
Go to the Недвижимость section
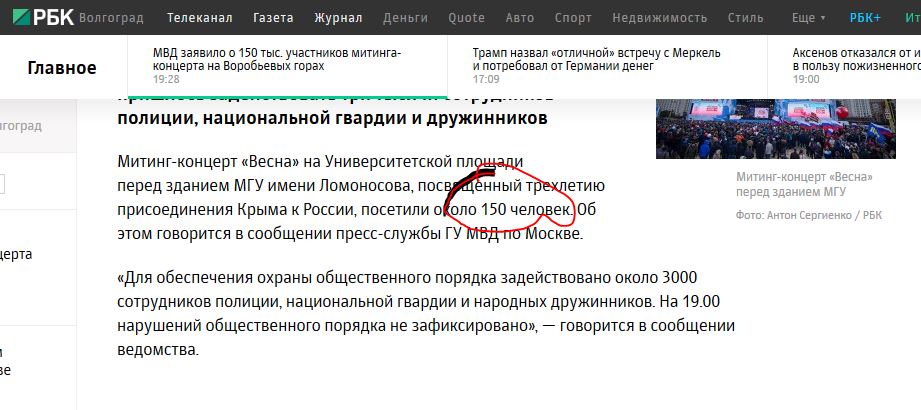660,18
